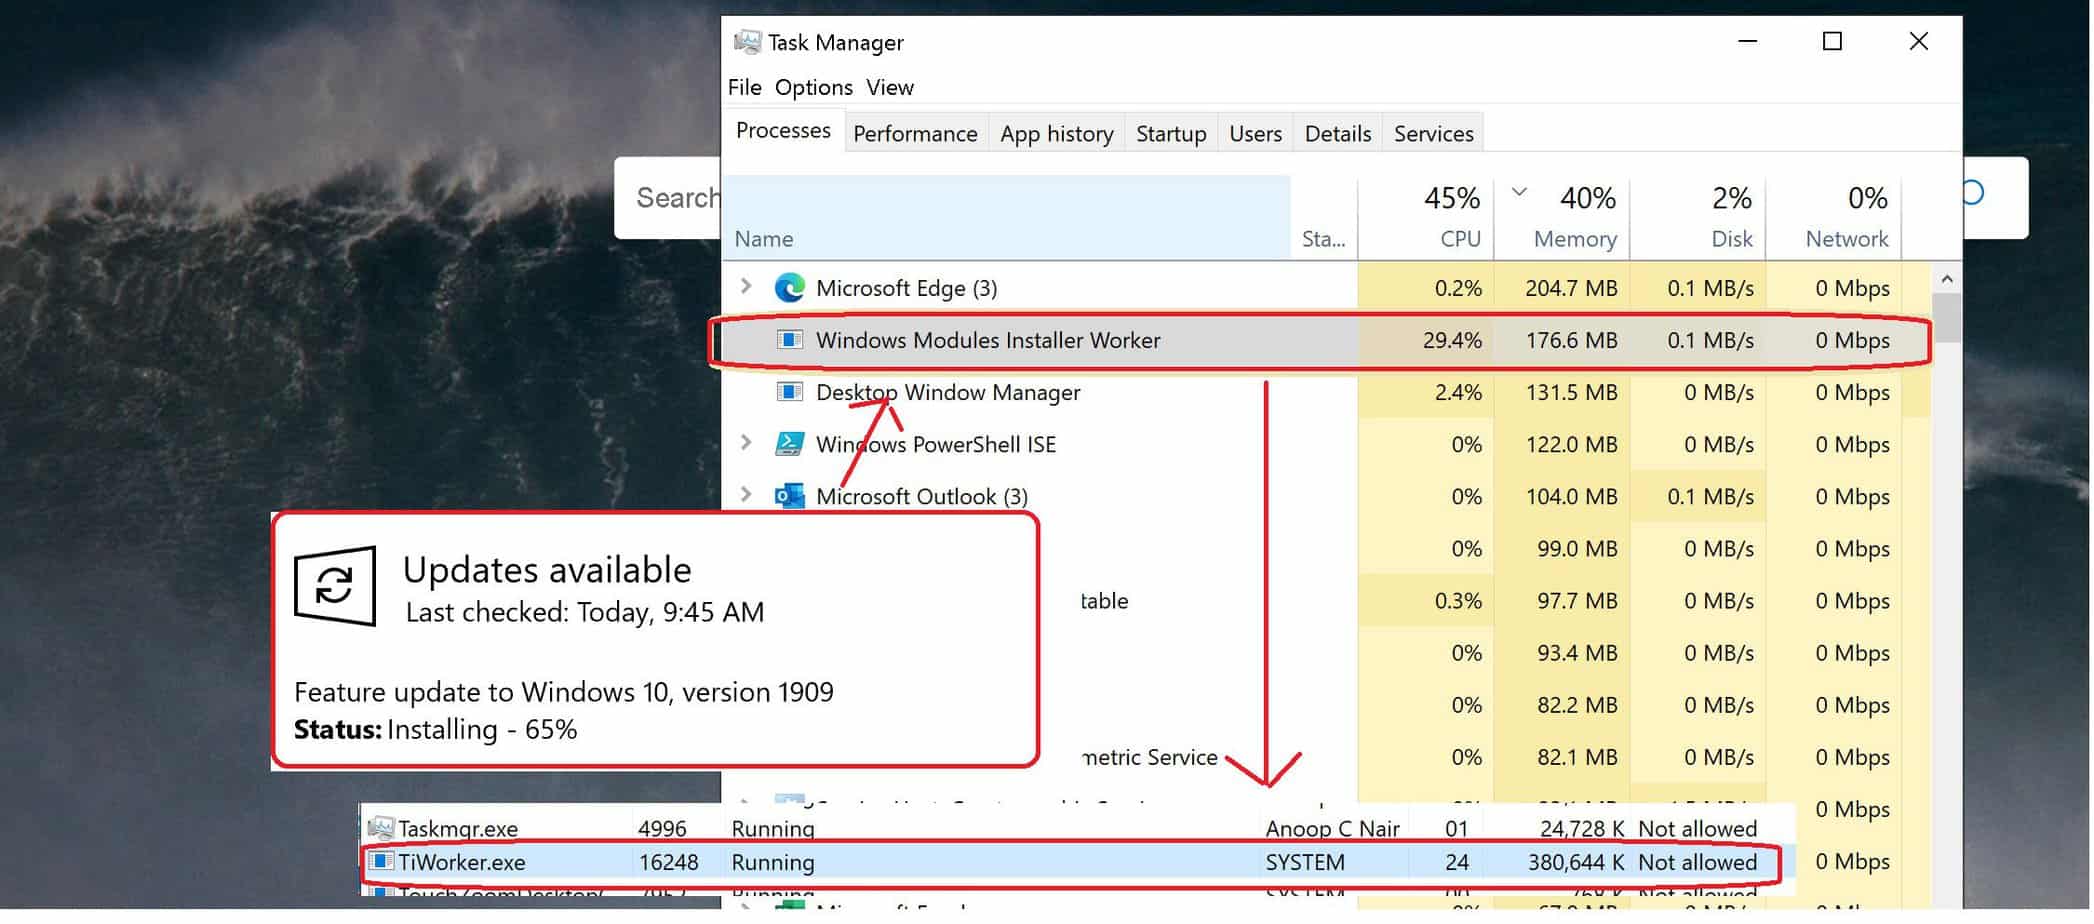Click the 204.7 MB memory value
The height and width of the screenshot is (924, 2094).
pyautogui.click(x=1571, y=288)
